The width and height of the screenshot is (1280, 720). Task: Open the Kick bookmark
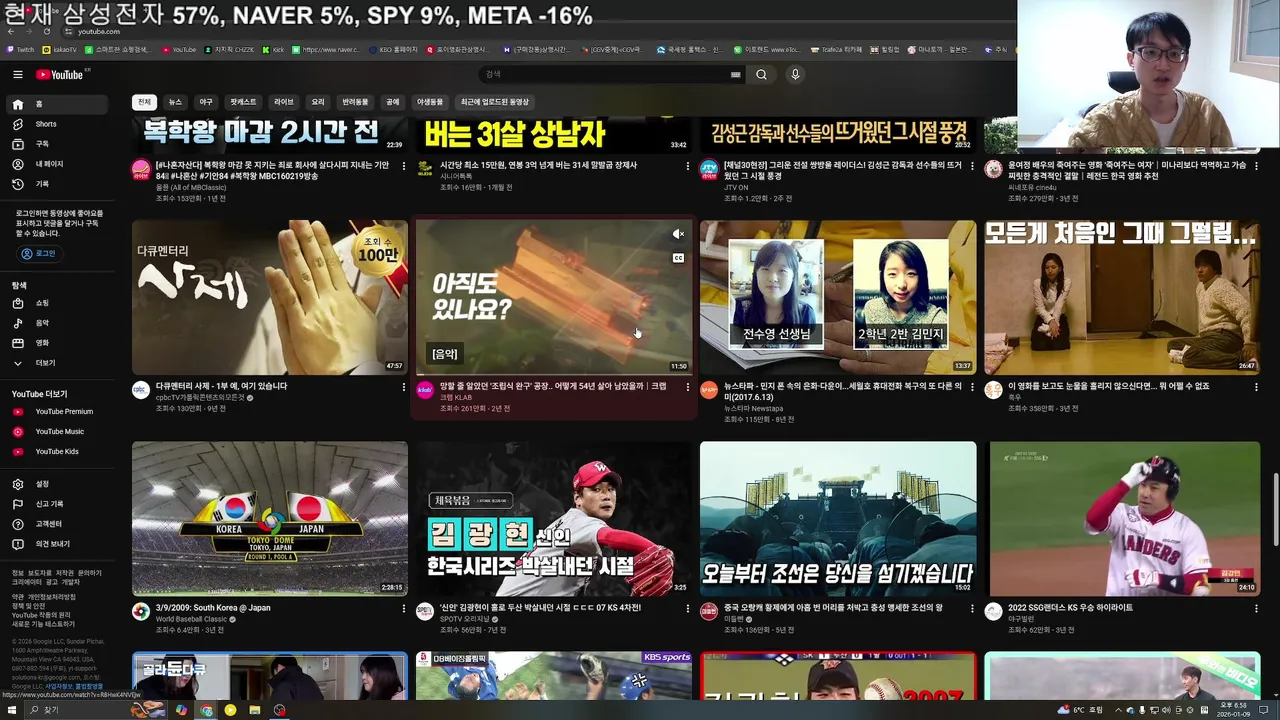tap(275, 49)
